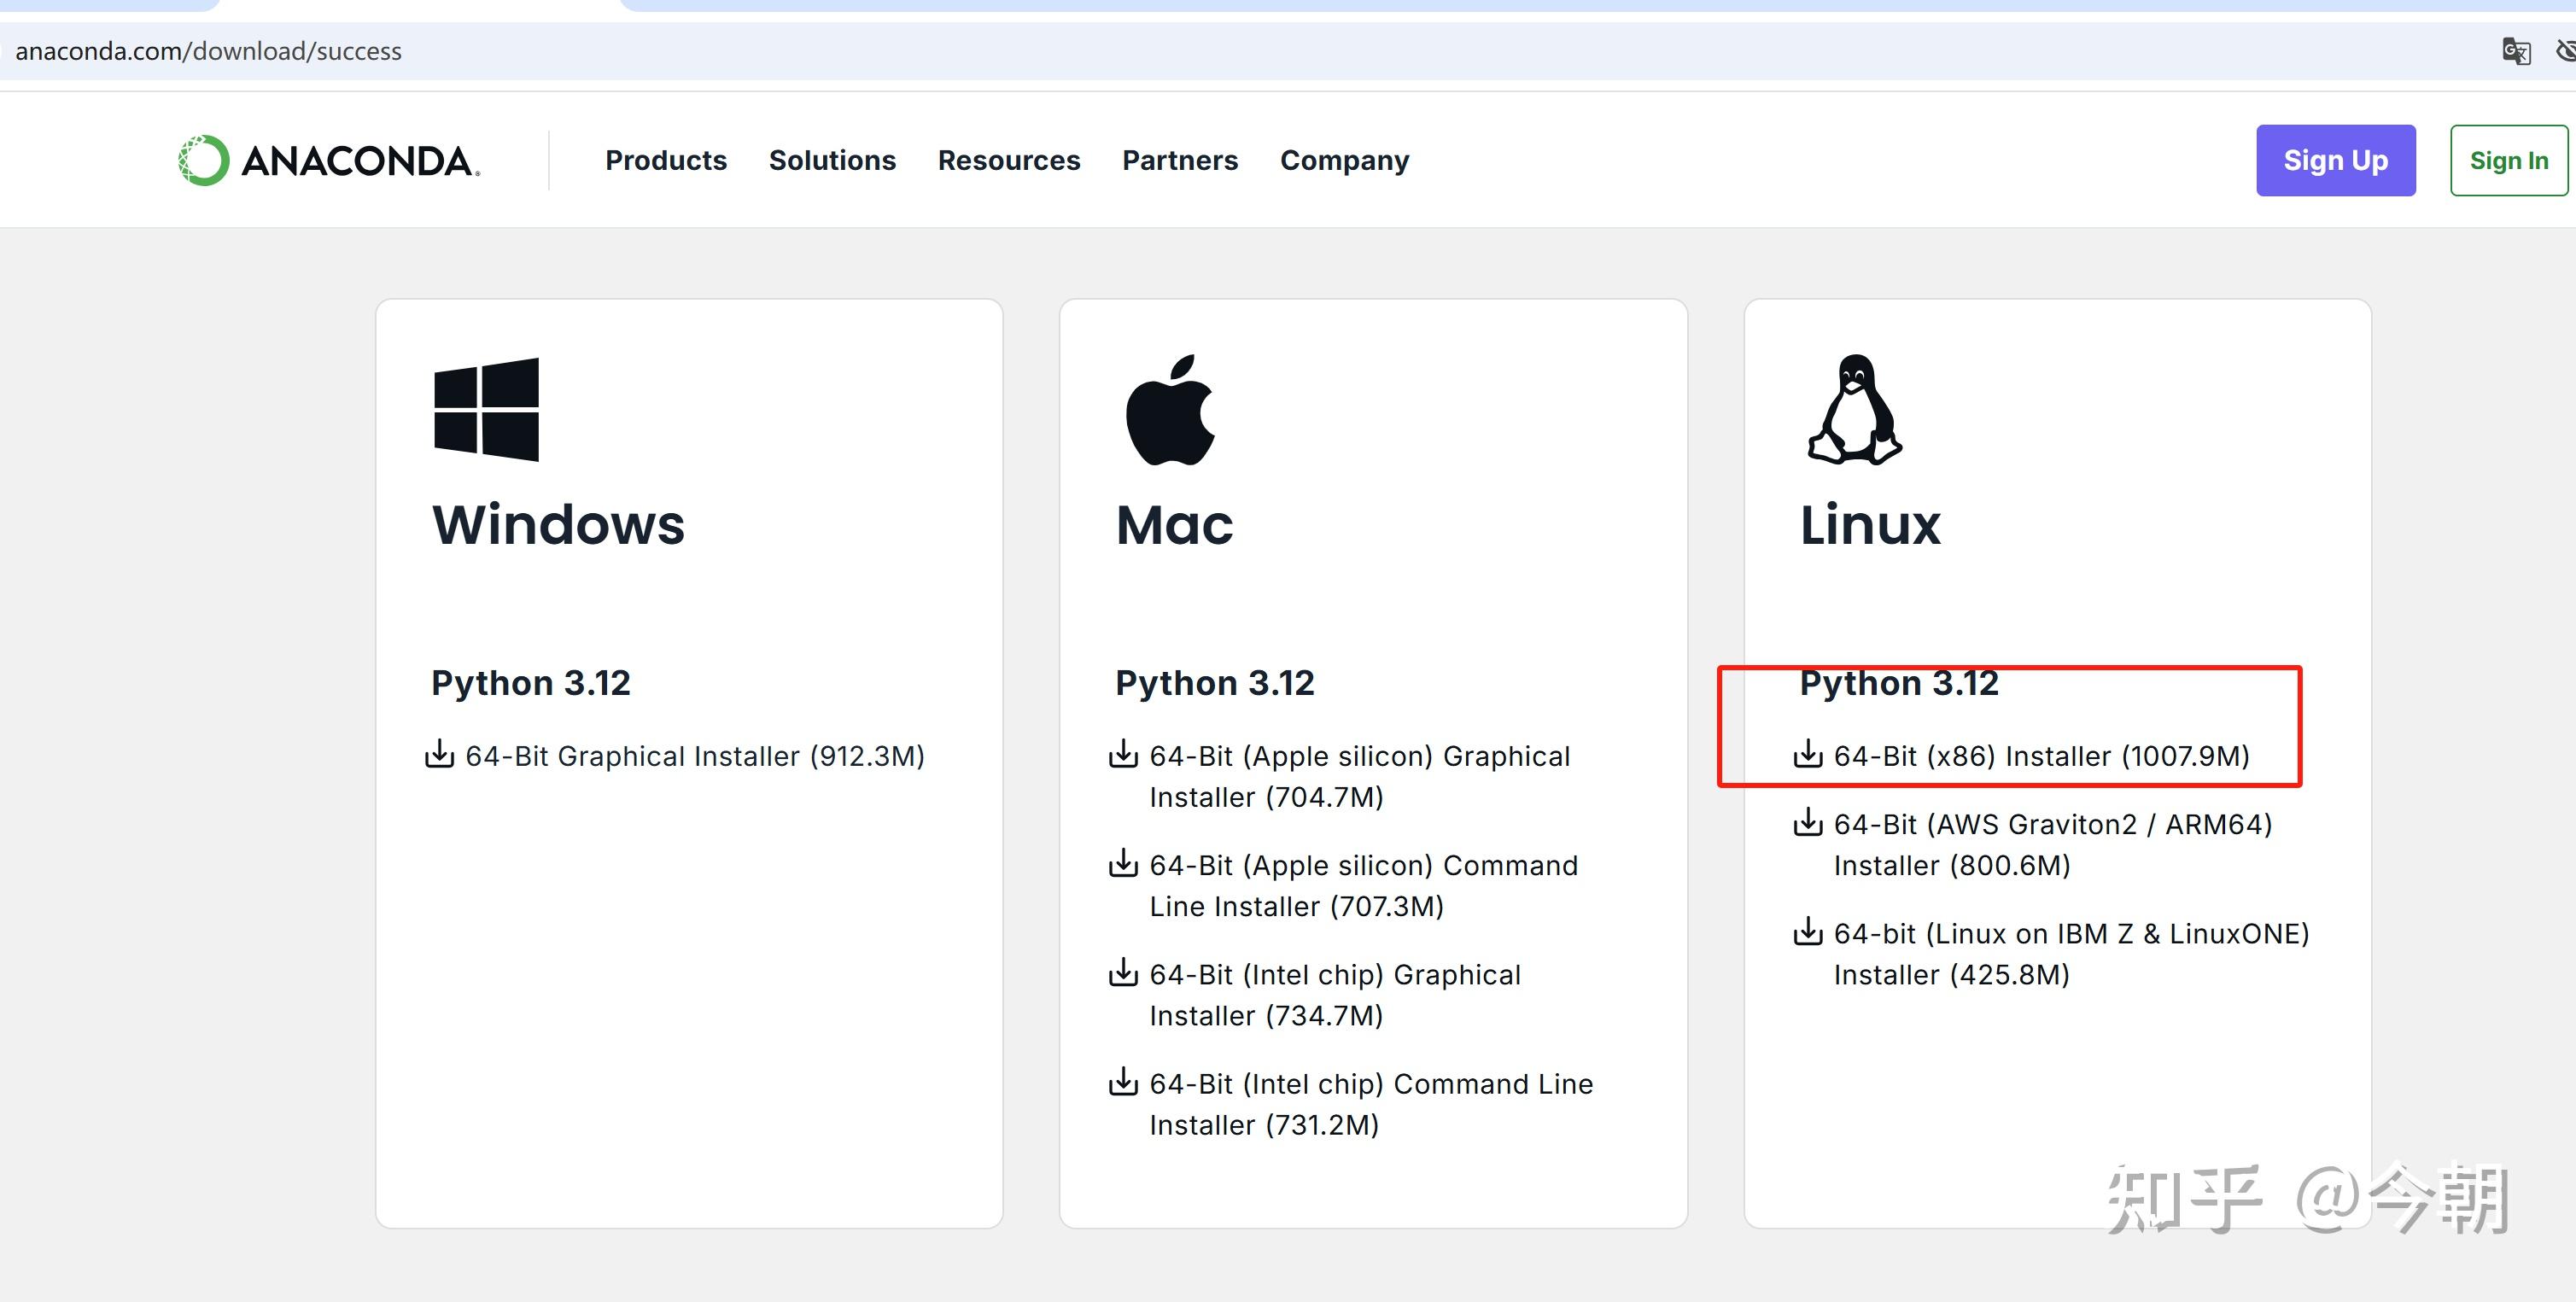Viewport: 2576px width, 1302px height.
Task: Open the Resources menu
Action: tap(1008, 161)
